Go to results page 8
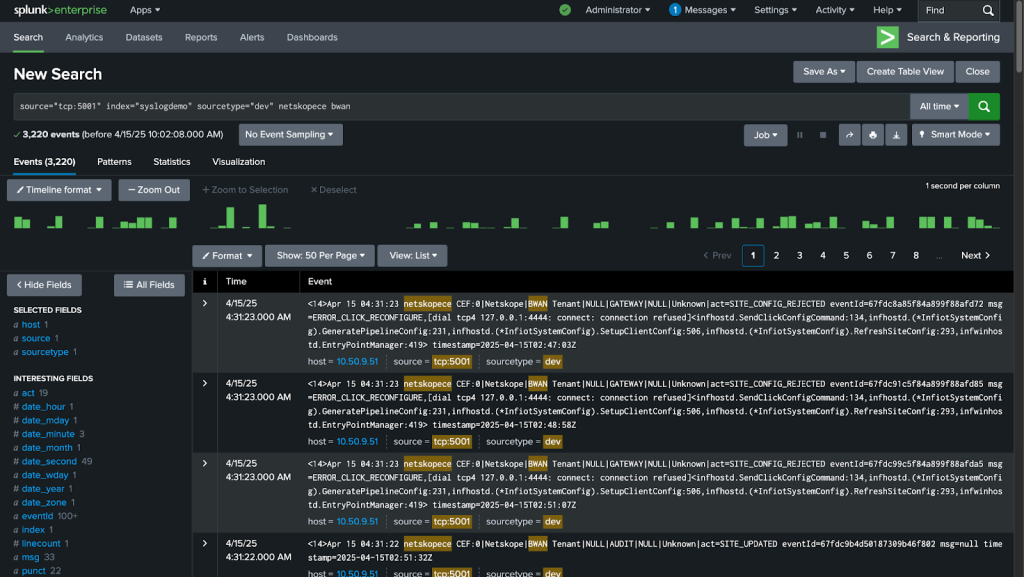1024x577 pixels. coord(916,256)
